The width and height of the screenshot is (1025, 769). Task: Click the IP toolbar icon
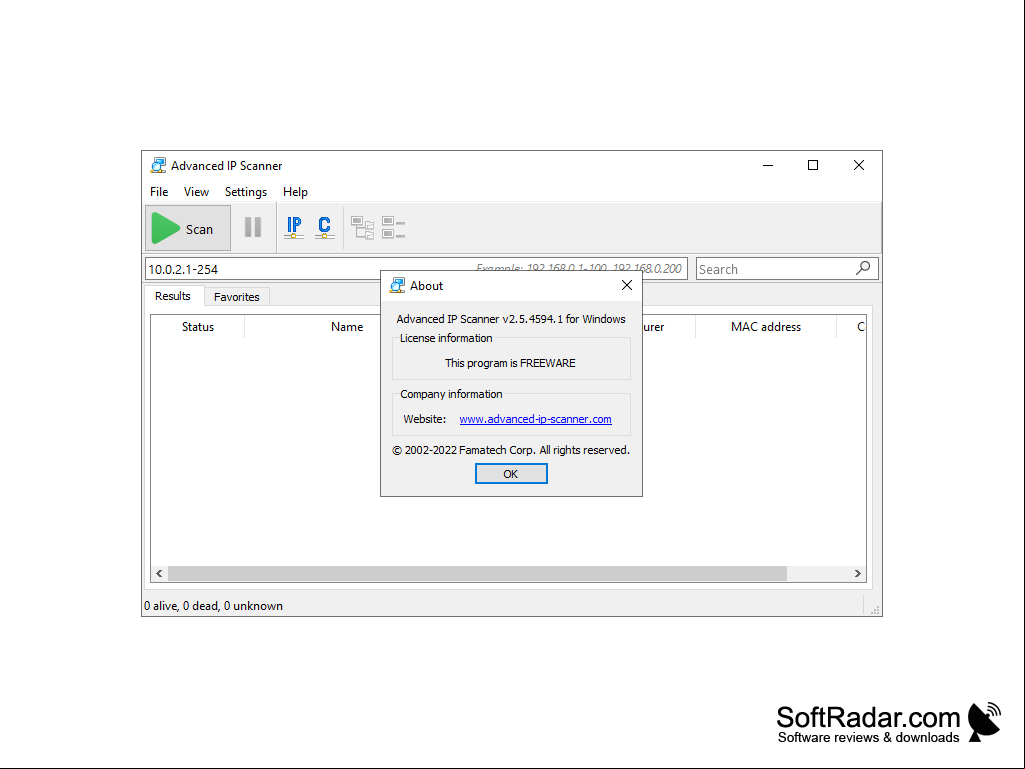tap(294, 228)
